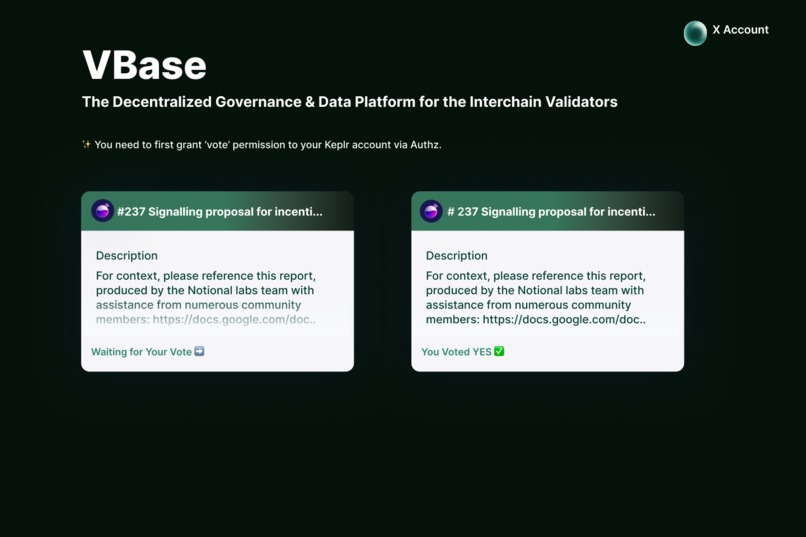Viewport: 806px width, 537px height.
Task: Click the docs.google.com link in the waiting-vote card
Action: coord(234,319)
